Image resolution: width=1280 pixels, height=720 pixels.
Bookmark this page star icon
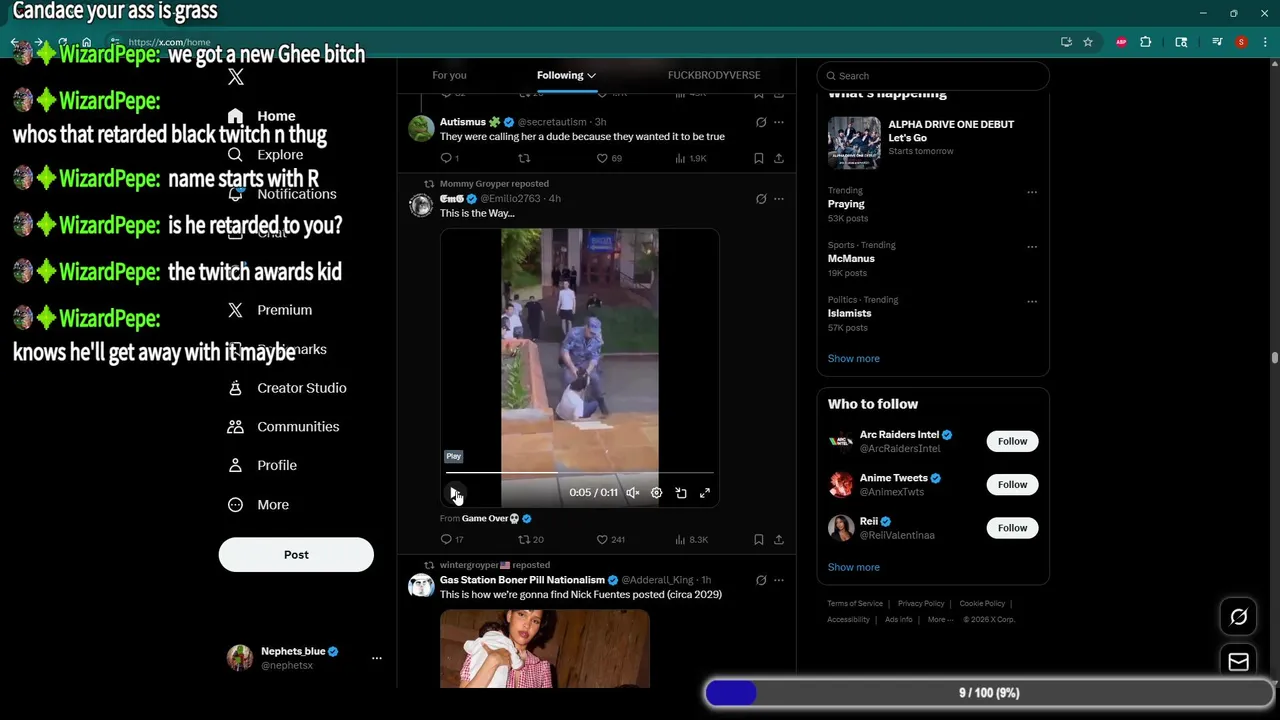tap(1088, 42)
